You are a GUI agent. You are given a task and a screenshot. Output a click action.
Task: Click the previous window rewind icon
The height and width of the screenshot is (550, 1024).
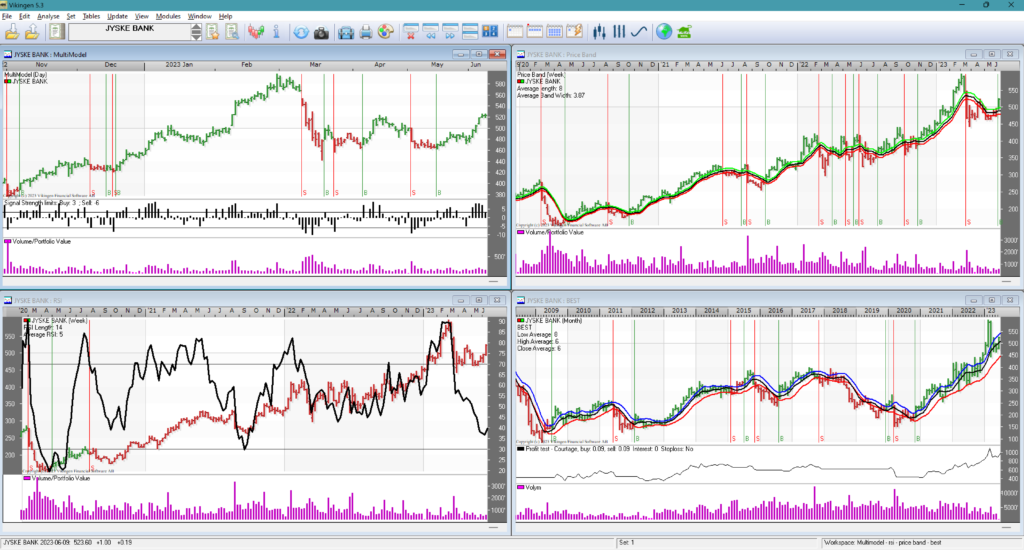point(430,31)
